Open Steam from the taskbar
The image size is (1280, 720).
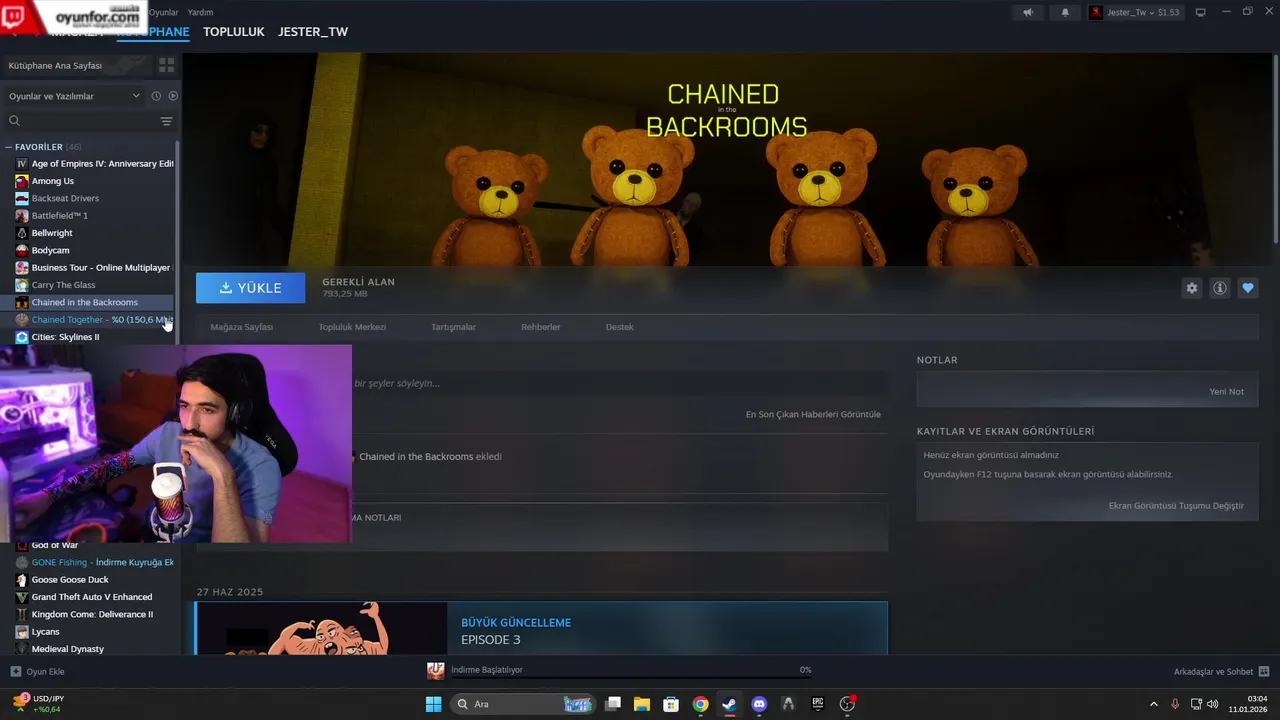729,704
